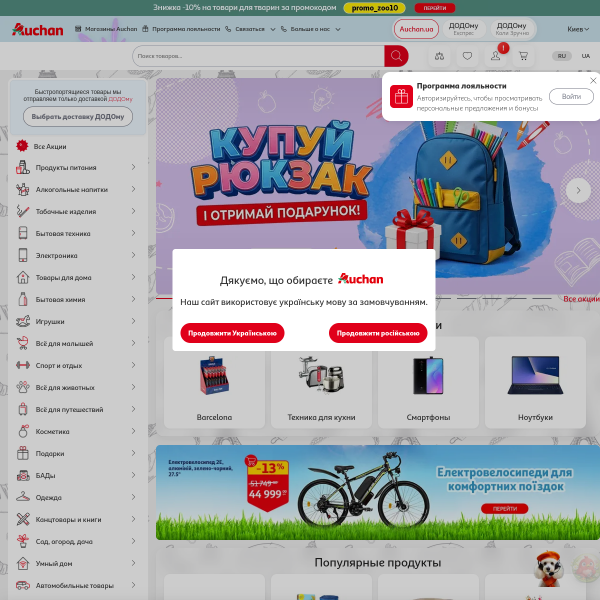Select the ДОДОму Експрес delivery option
This screenshot has width=600, height=600.
pyautogui.click(x=464, y=29)
